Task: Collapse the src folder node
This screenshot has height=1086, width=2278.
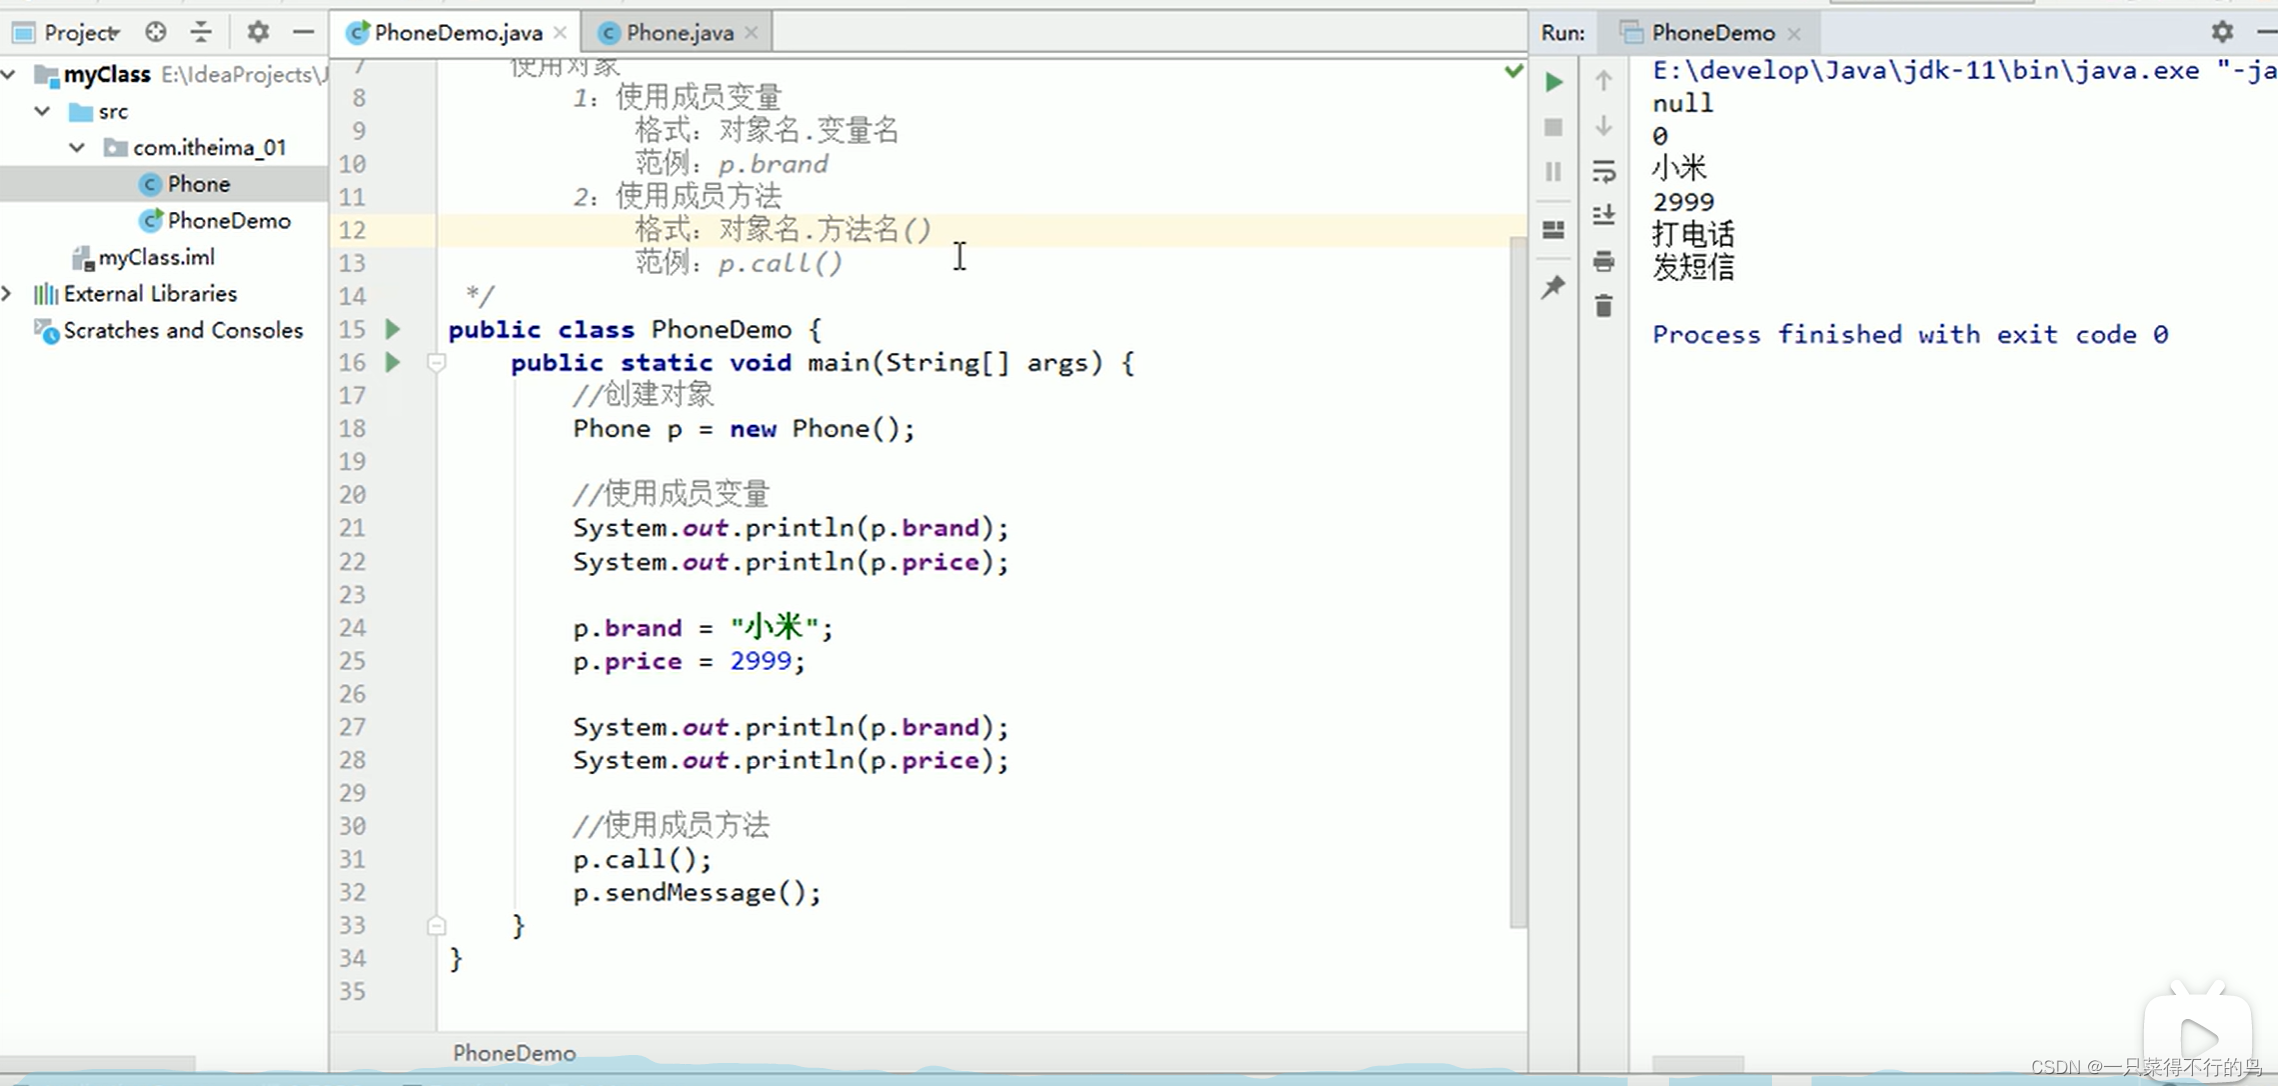Action: 42,111
